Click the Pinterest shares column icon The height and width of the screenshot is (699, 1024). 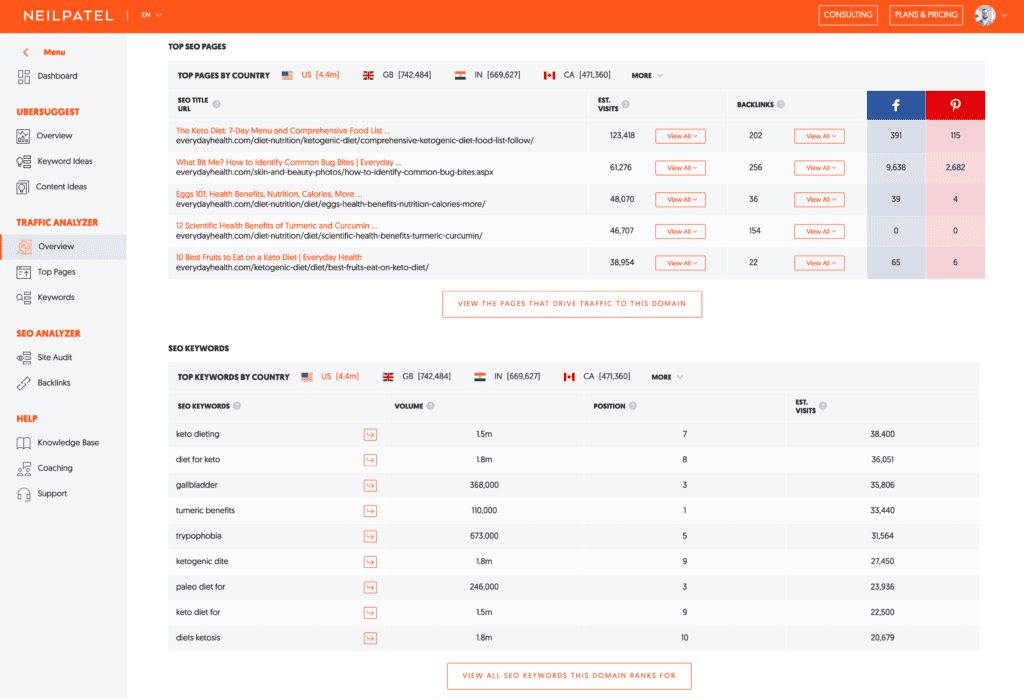955,105
